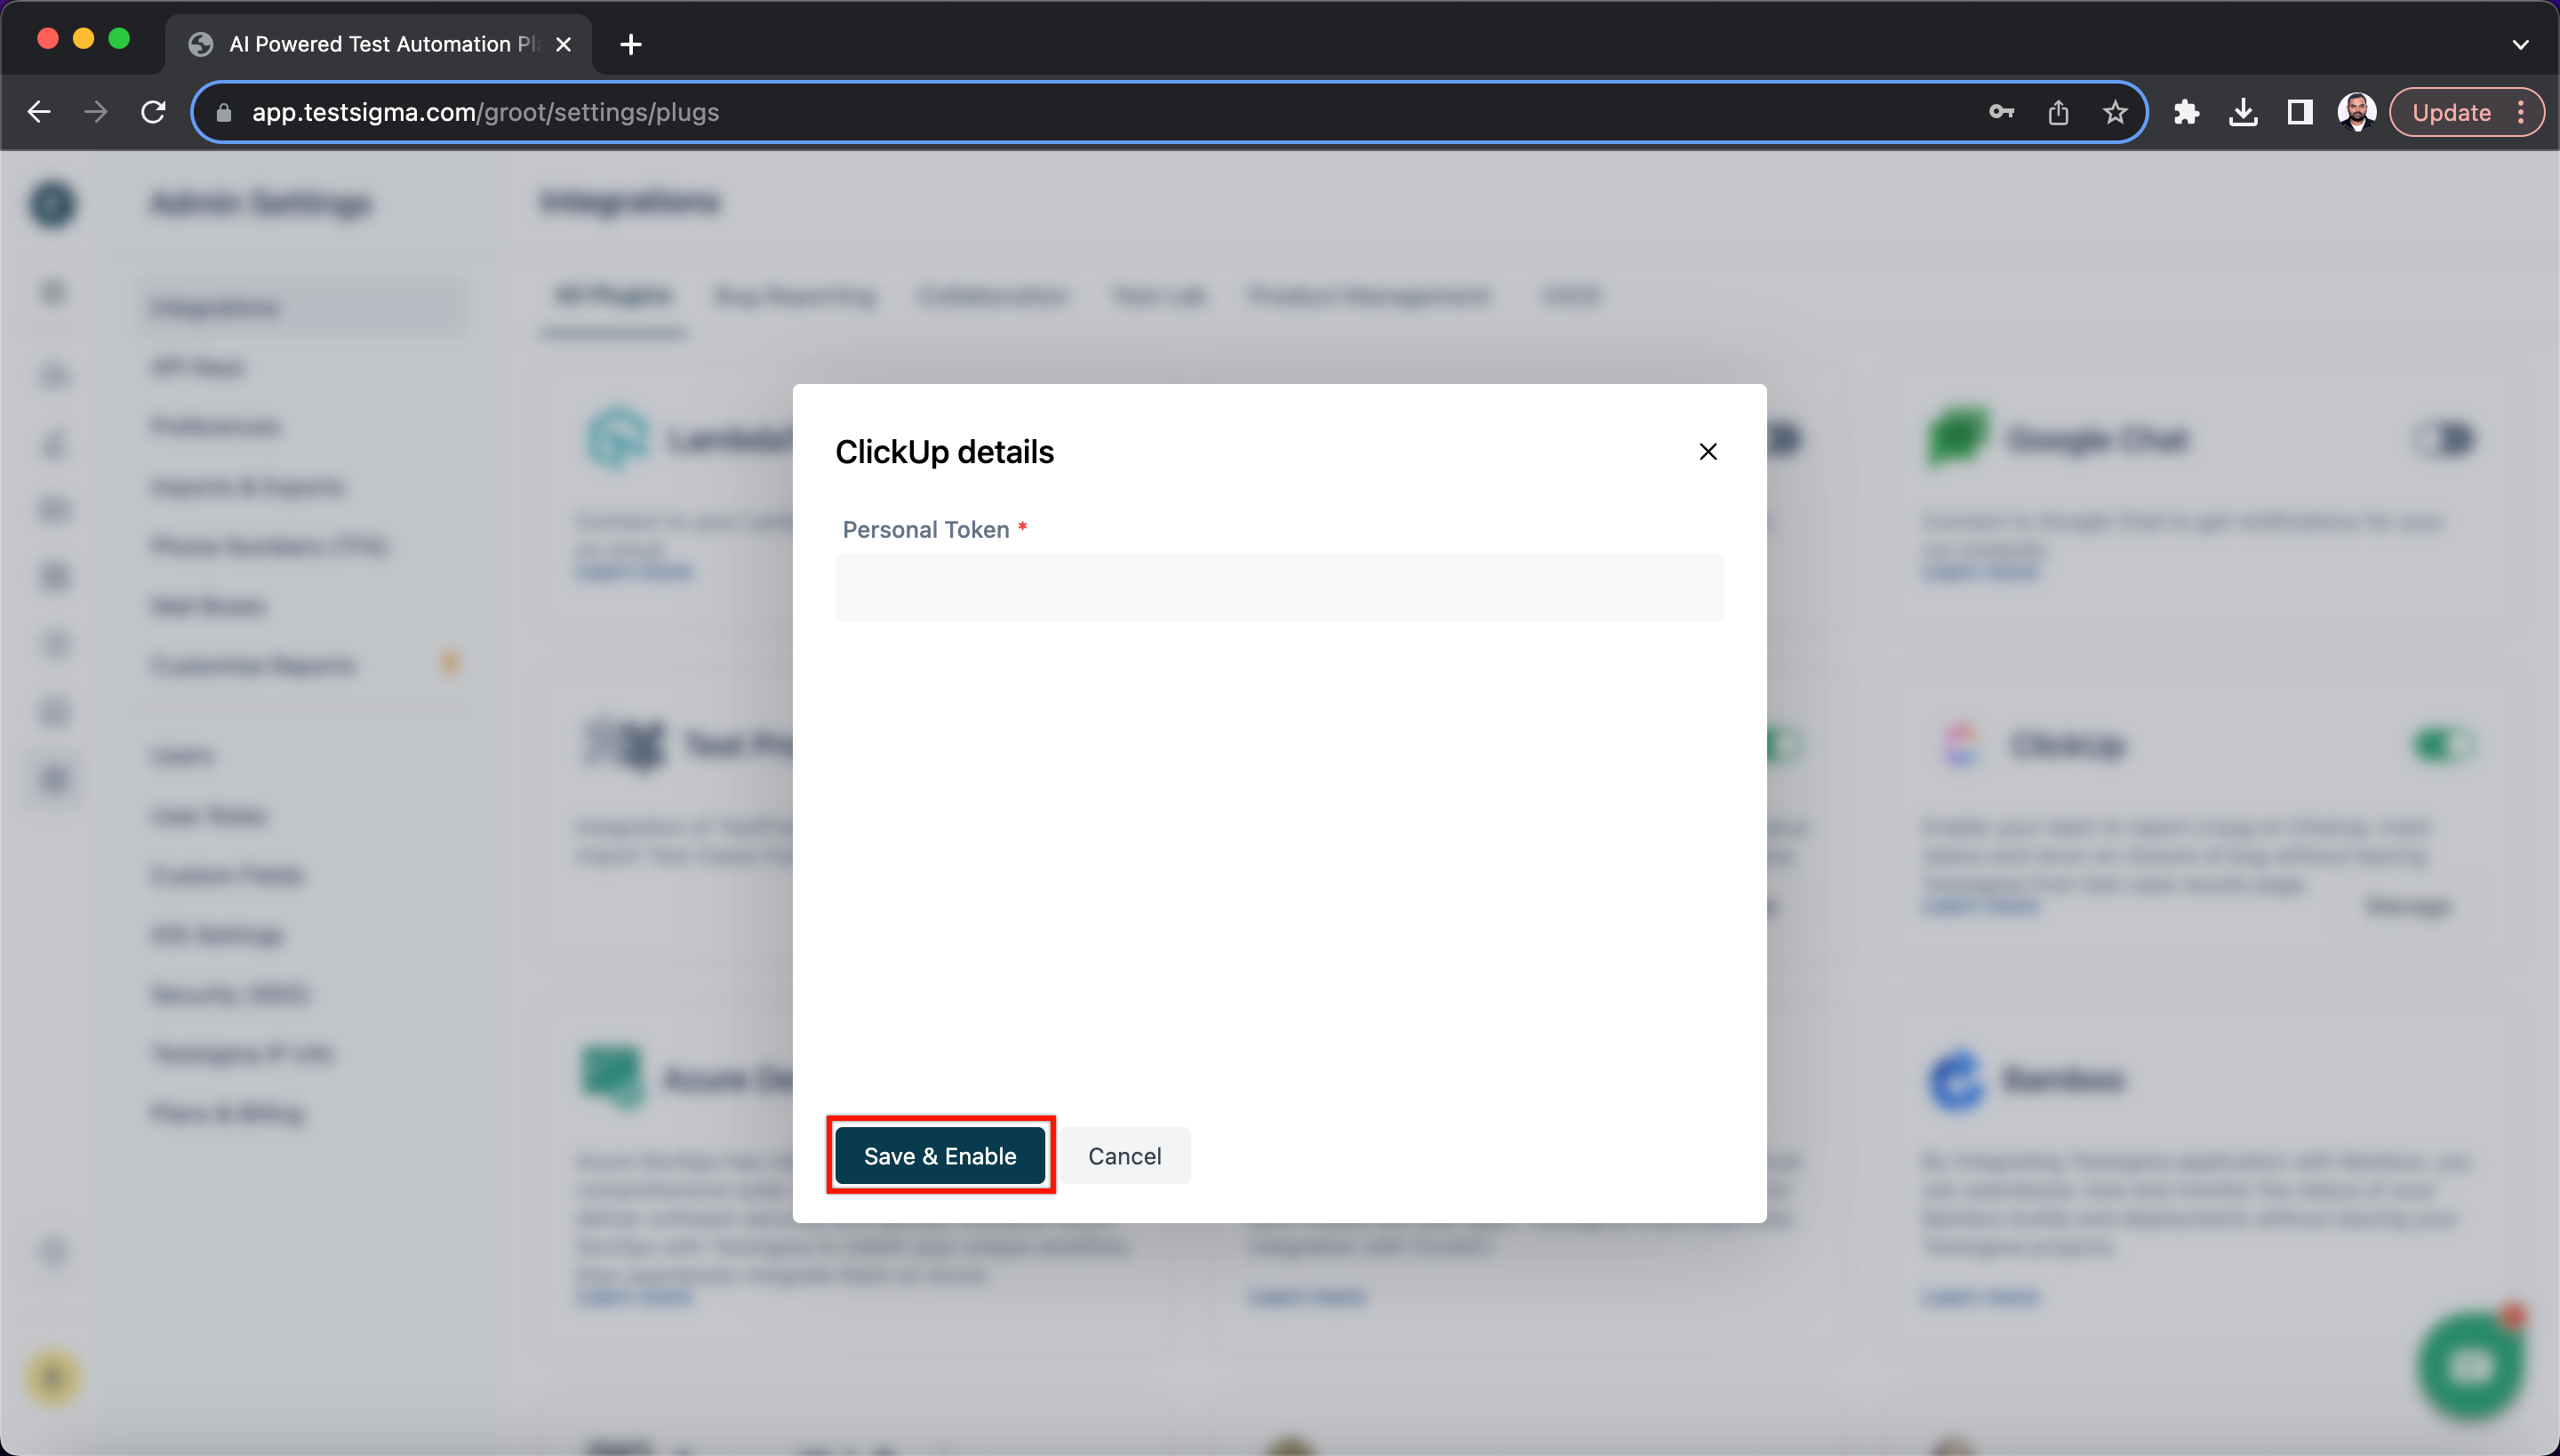Click the Update button in Chrome toolbar
The image size is (2560, 1456).
(2450, 112)
